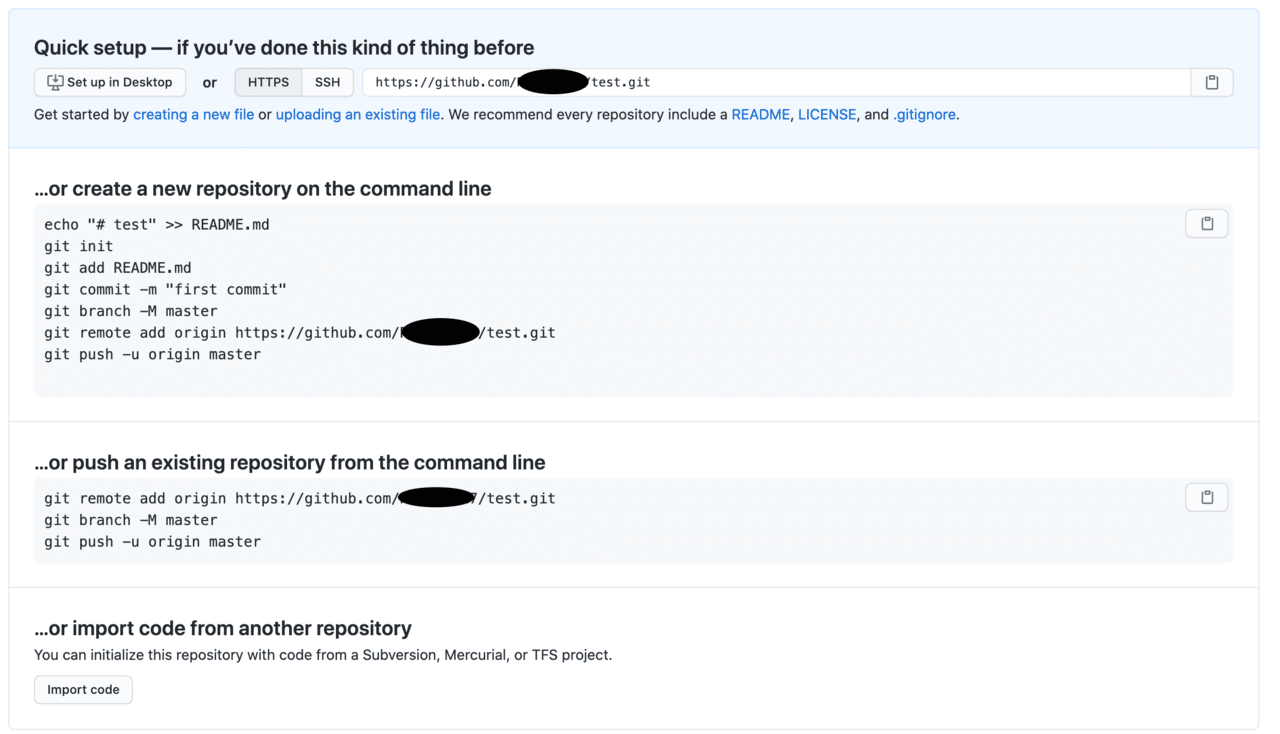Copy the repository URL with clipboard icon
The image size is (1280, 734).
[1212, 82]
